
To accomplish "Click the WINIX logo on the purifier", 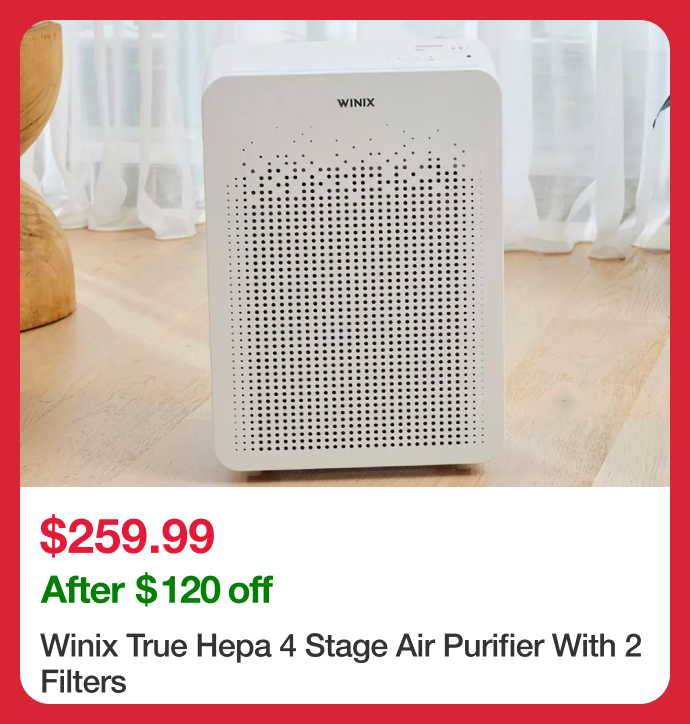I will 355,103.
